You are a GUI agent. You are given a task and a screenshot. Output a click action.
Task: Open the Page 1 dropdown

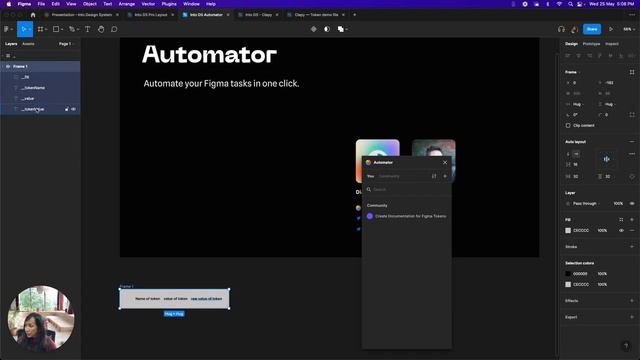coord(67,44)
